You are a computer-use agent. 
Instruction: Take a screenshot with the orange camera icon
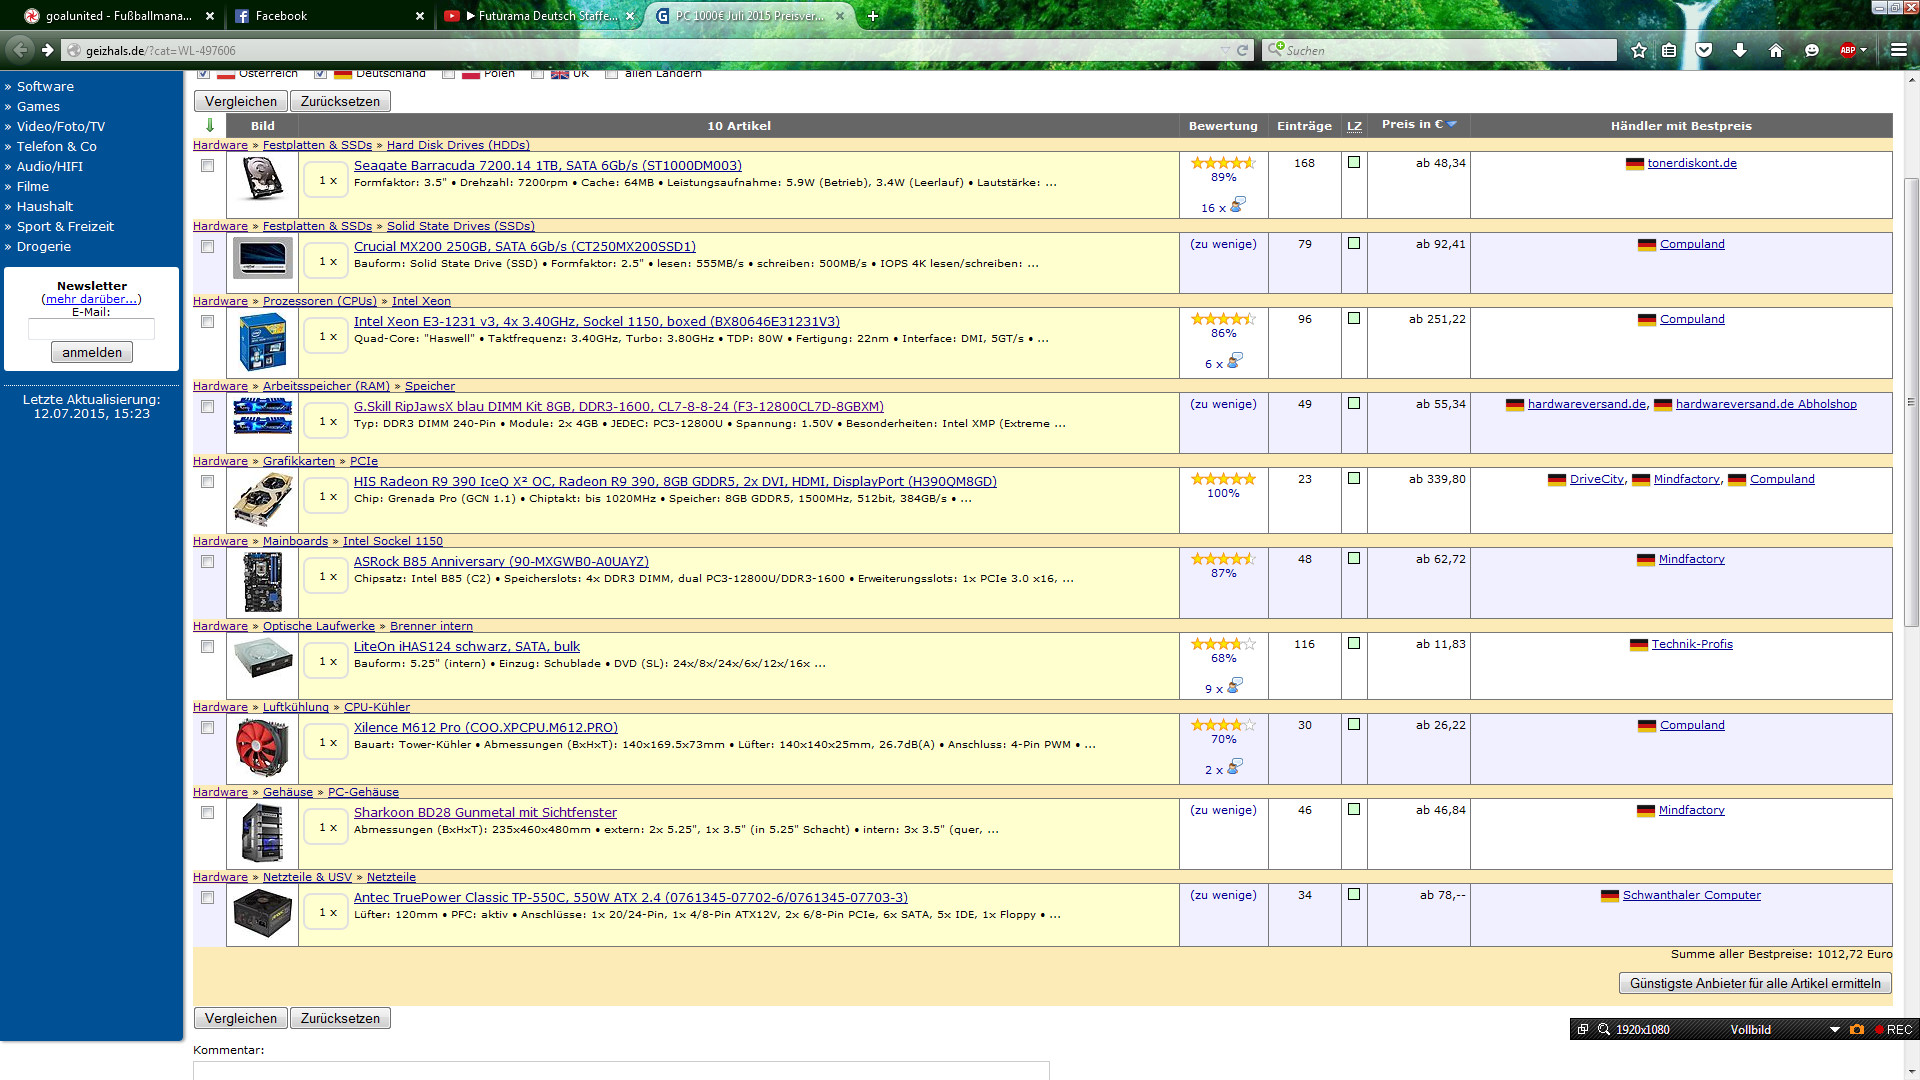tap(1857, 1029)
